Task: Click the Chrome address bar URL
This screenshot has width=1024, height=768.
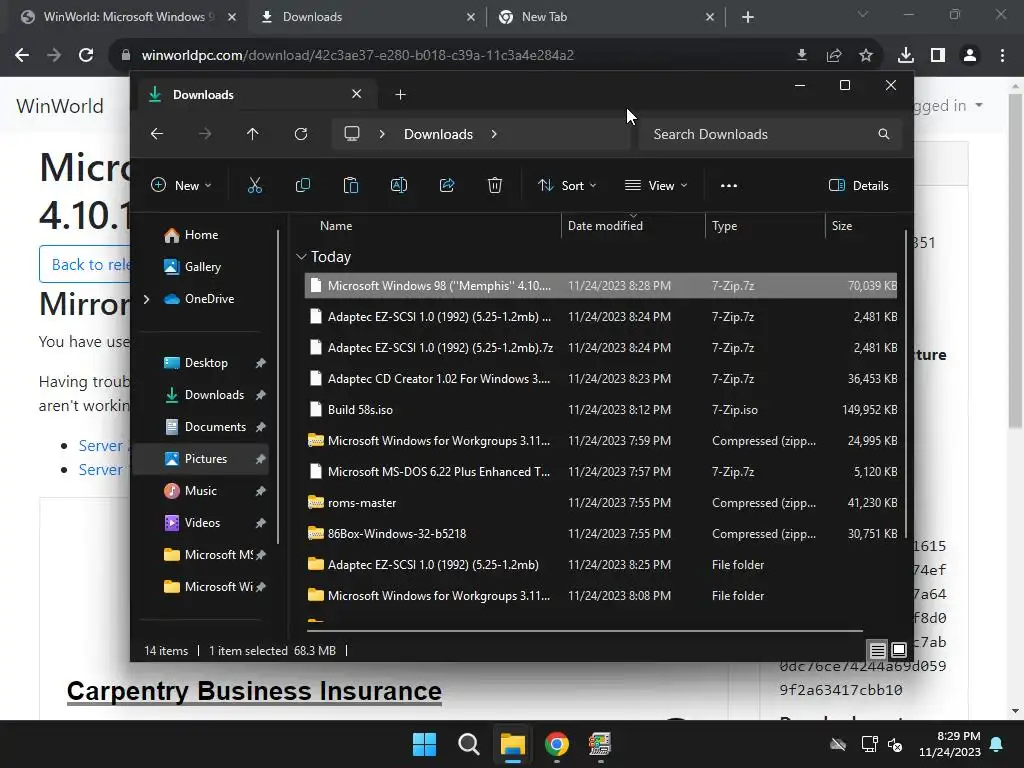Action: (357, 55)
